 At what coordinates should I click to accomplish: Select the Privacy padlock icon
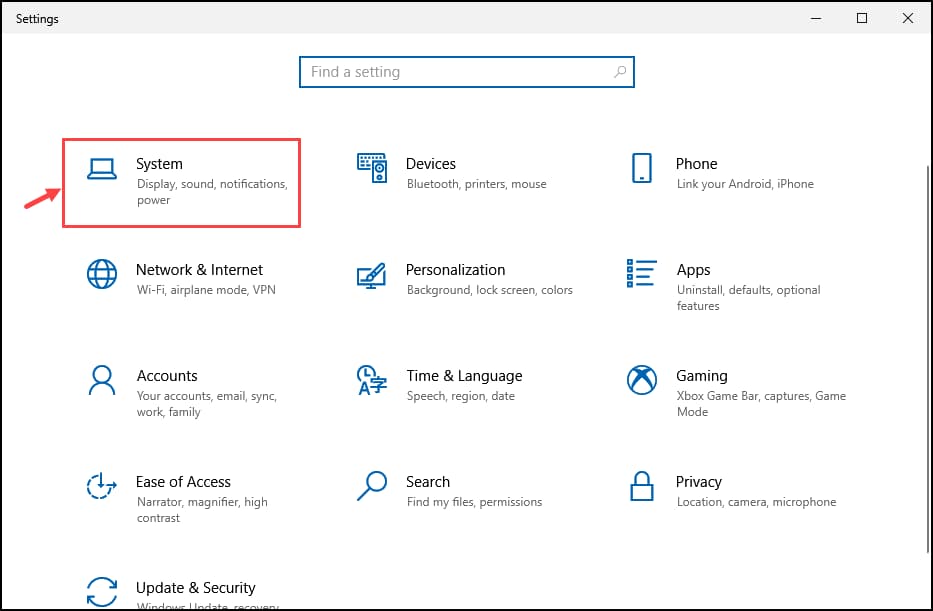coord(641,486)
